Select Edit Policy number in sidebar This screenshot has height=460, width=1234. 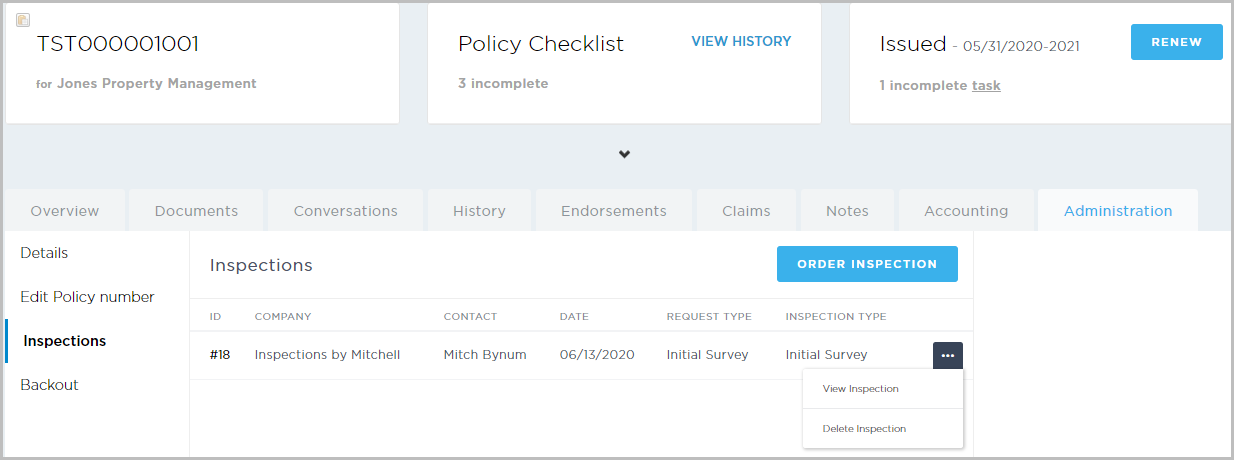87,297
